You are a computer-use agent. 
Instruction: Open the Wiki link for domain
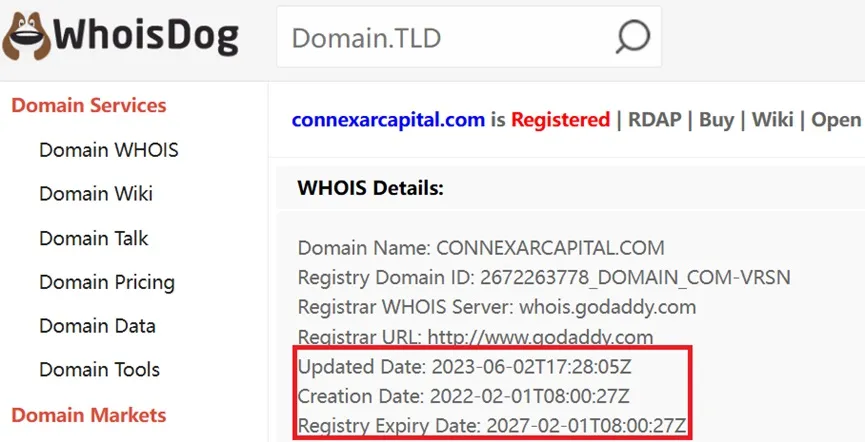(x=772, y=120)
